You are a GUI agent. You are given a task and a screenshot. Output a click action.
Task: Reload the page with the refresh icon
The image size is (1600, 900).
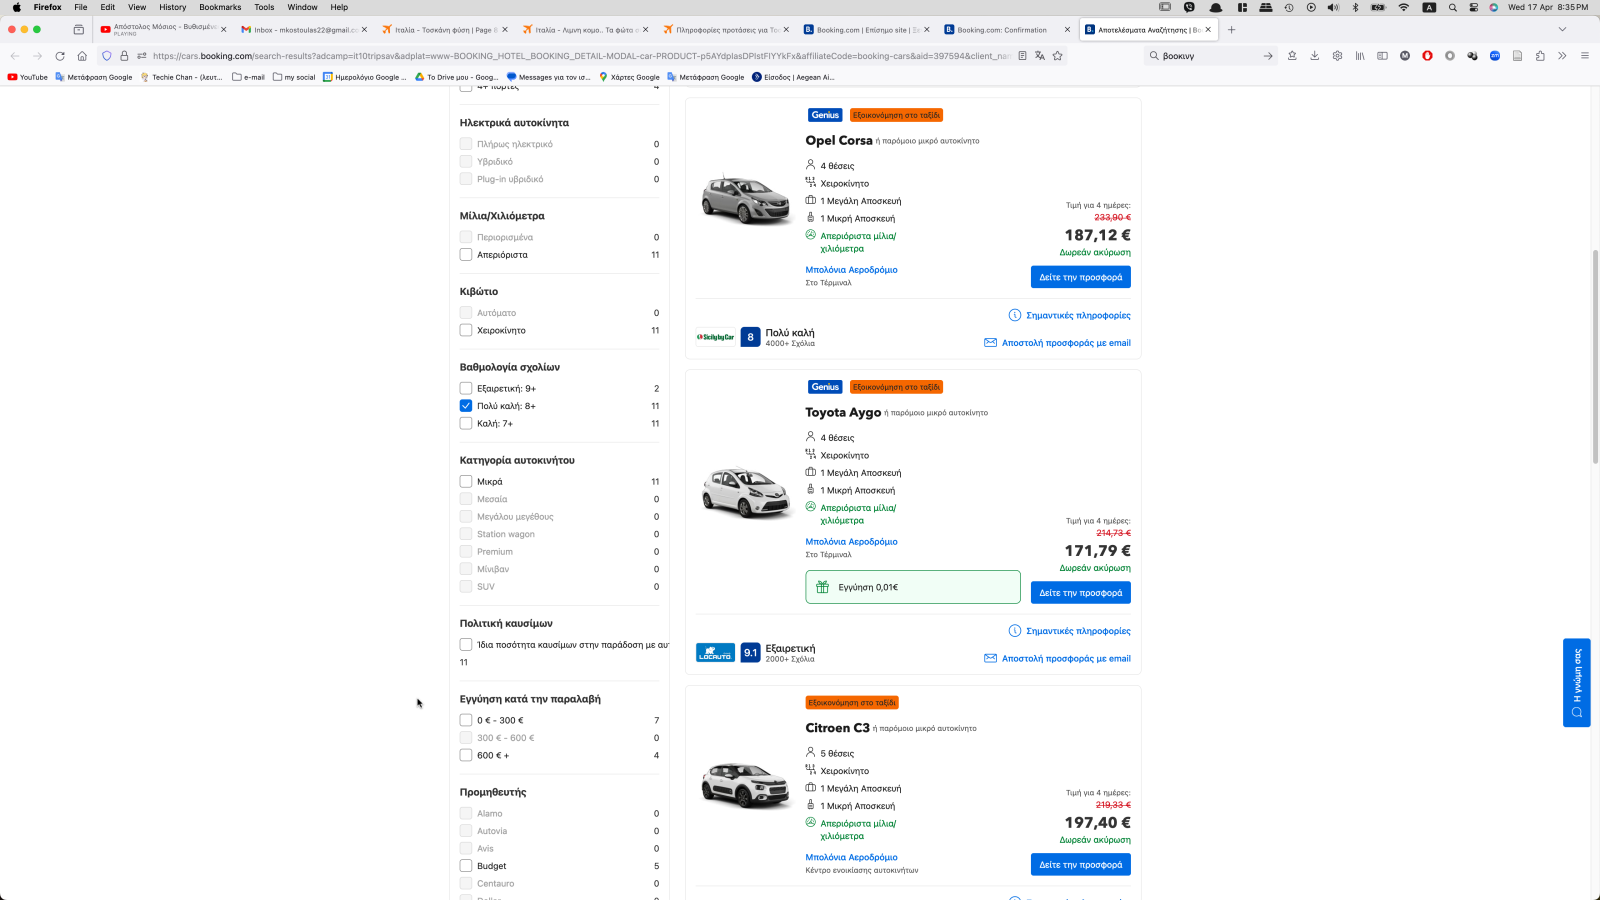(60, 56)
